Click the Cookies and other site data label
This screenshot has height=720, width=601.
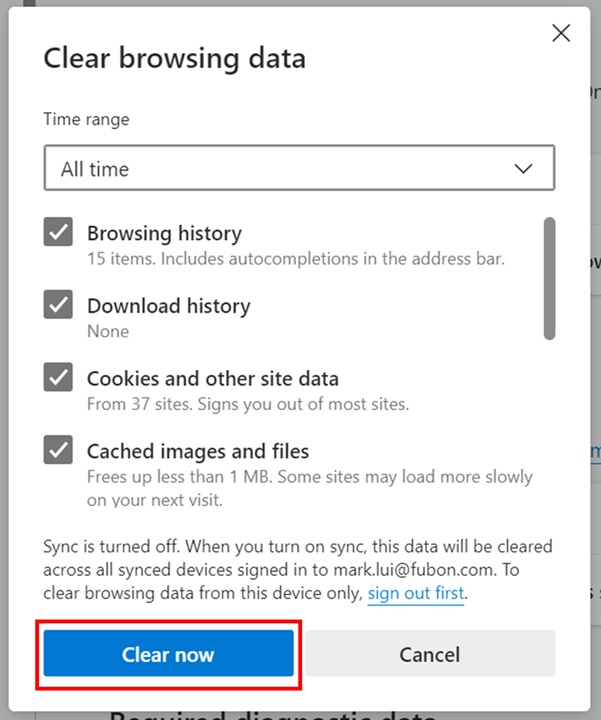(213, 379)
